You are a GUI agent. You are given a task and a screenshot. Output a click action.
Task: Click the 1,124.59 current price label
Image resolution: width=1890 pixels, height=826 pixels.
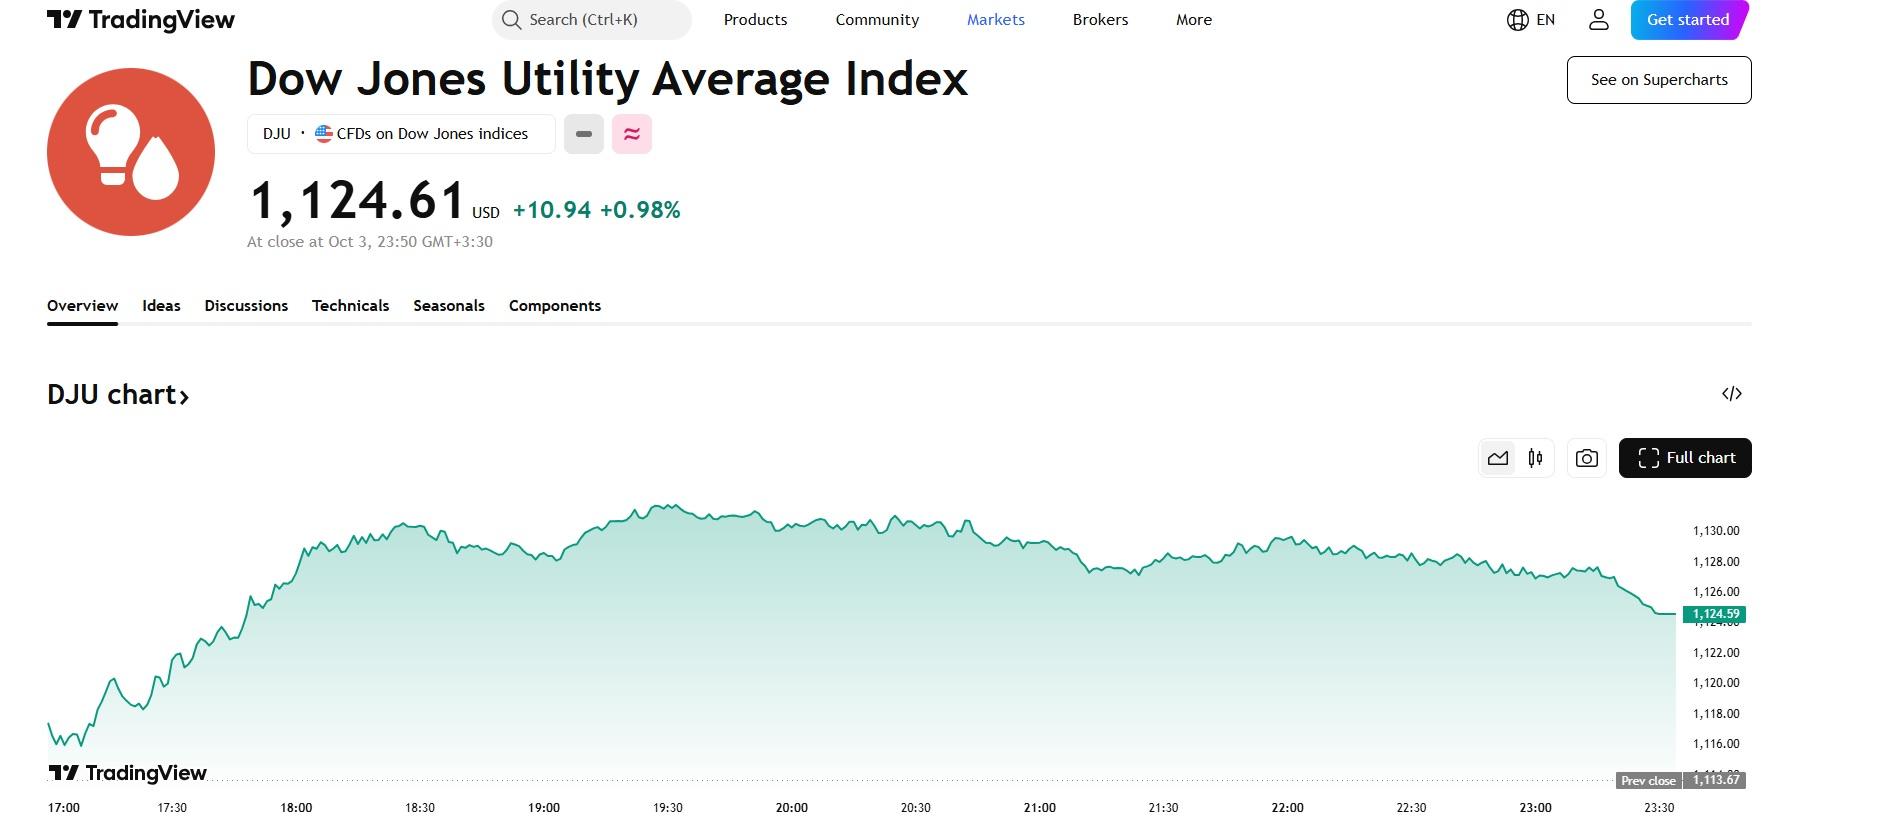click(x=1715, y=614)
